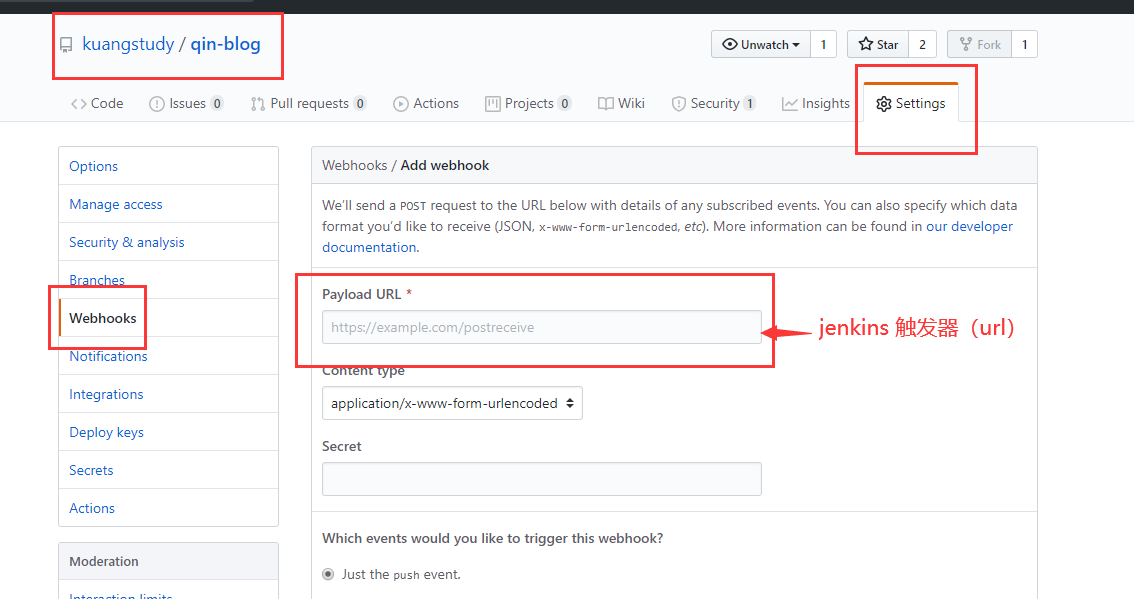Click the Security counter badge 1
Screen dimensions: 1134x599
(749, 103)
